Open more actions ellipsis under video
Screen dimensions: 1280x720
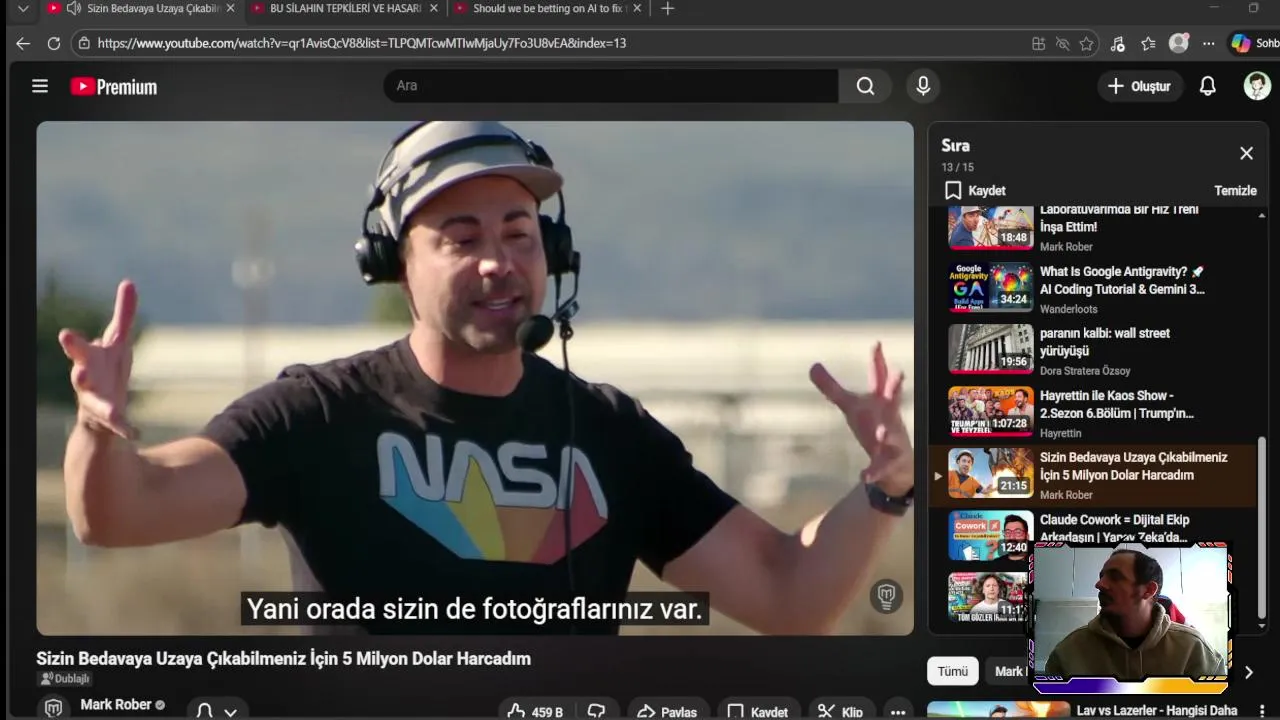tap(898, 711)
